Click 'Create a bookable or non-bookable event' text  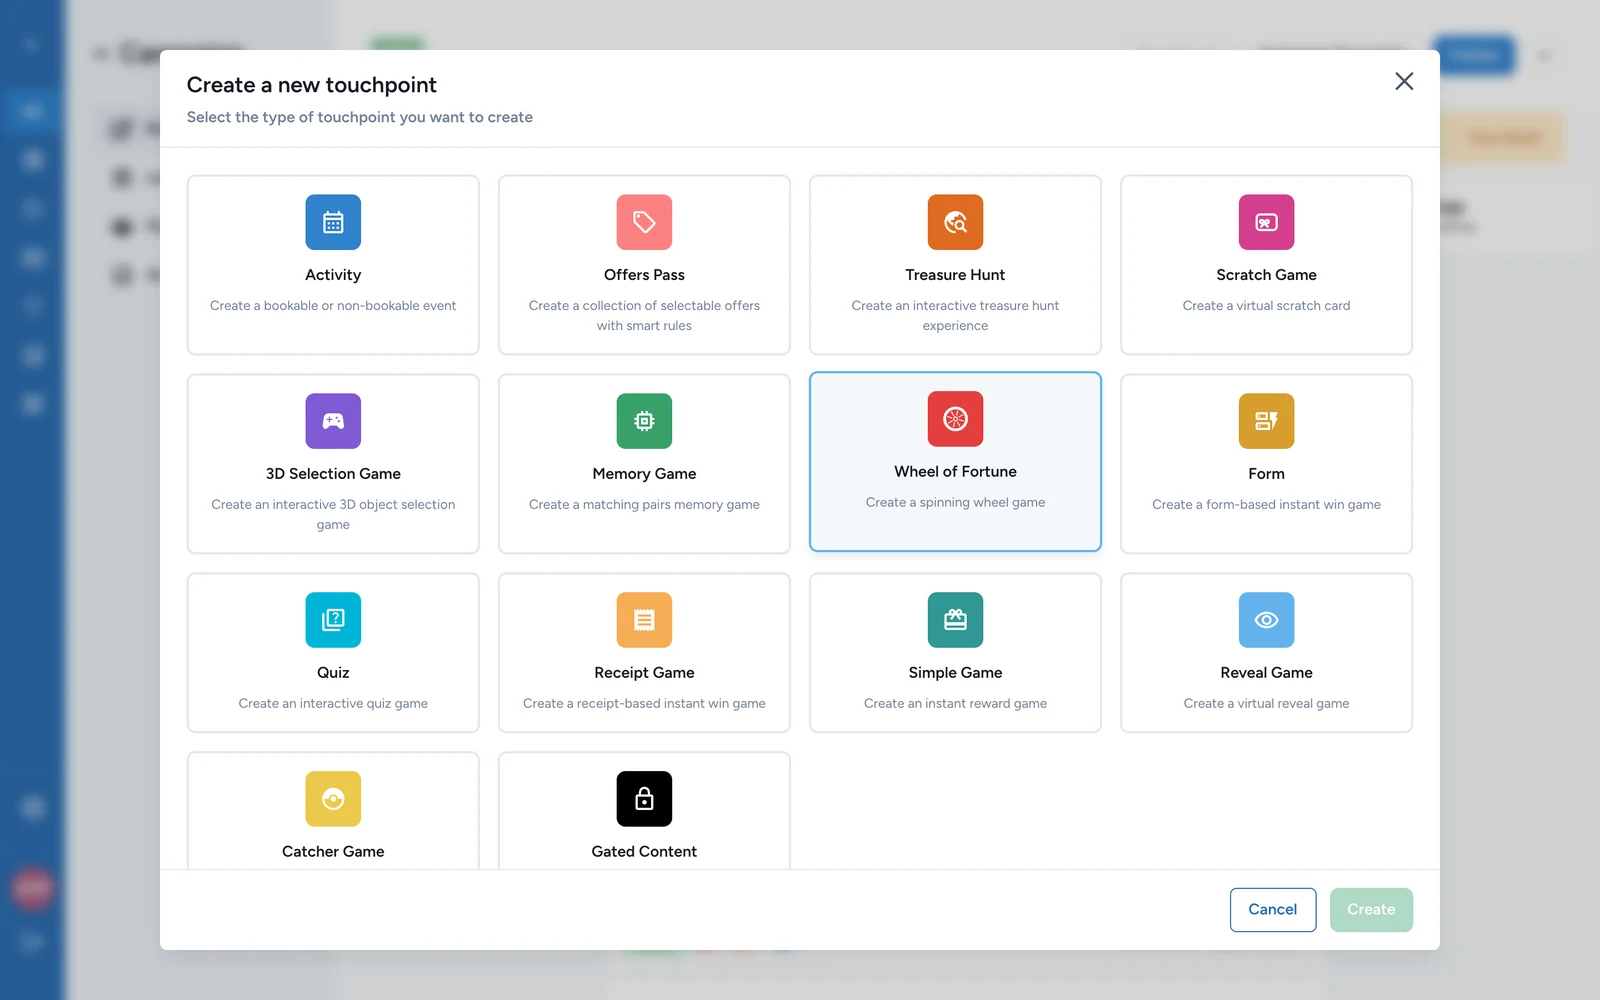[x=333, y=306]
